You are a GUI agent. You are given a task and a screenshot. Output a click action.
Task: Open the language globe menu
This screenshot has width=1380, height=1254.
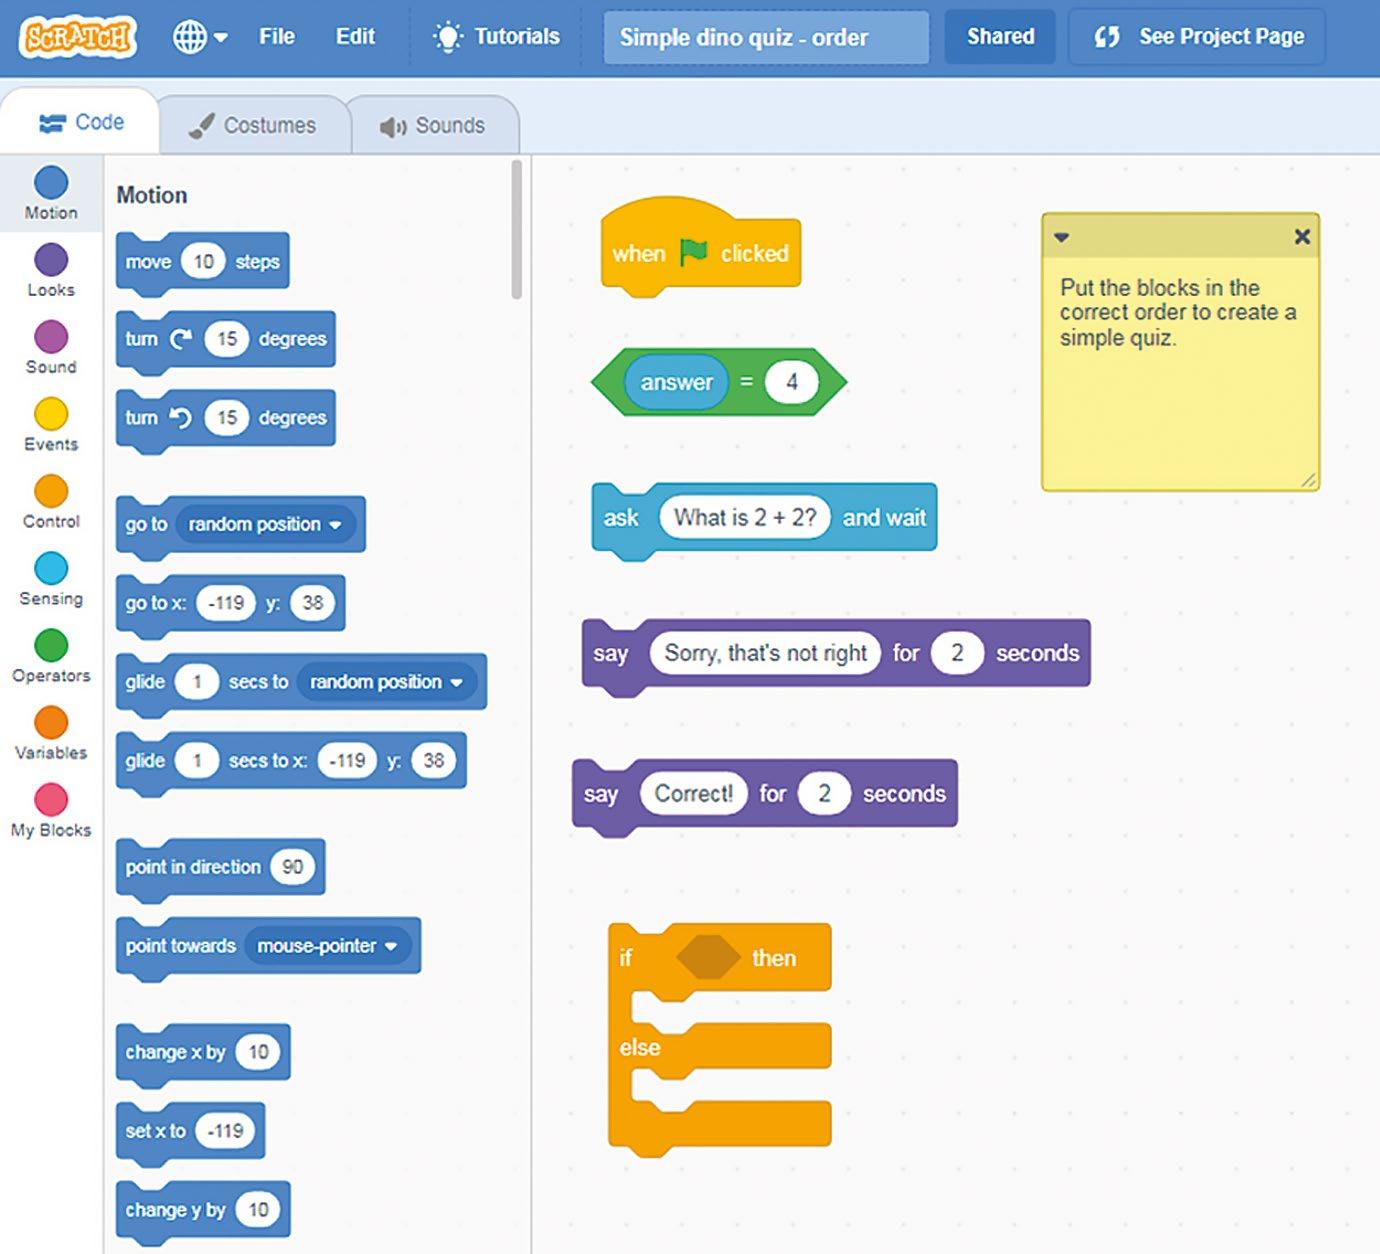click(199, 37)
